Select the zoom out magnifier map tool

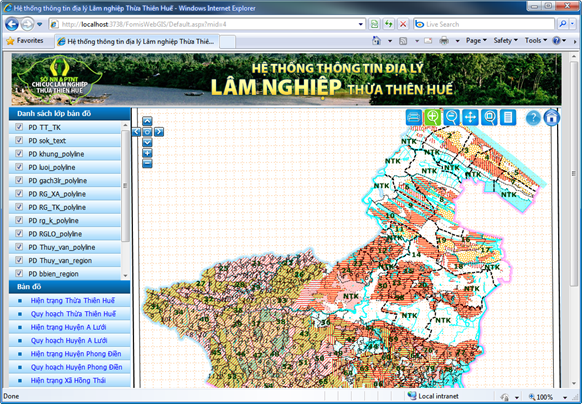pyautogui.click(x=451, y=118)
